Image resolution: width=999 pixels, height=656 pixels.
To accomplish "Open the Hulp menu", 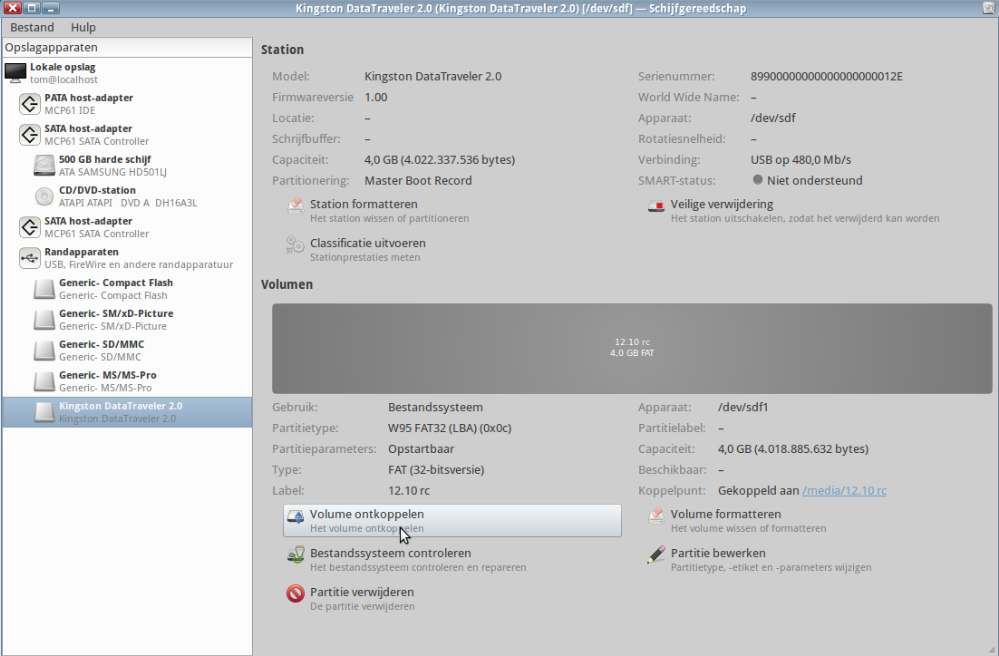I will point(83,27).
